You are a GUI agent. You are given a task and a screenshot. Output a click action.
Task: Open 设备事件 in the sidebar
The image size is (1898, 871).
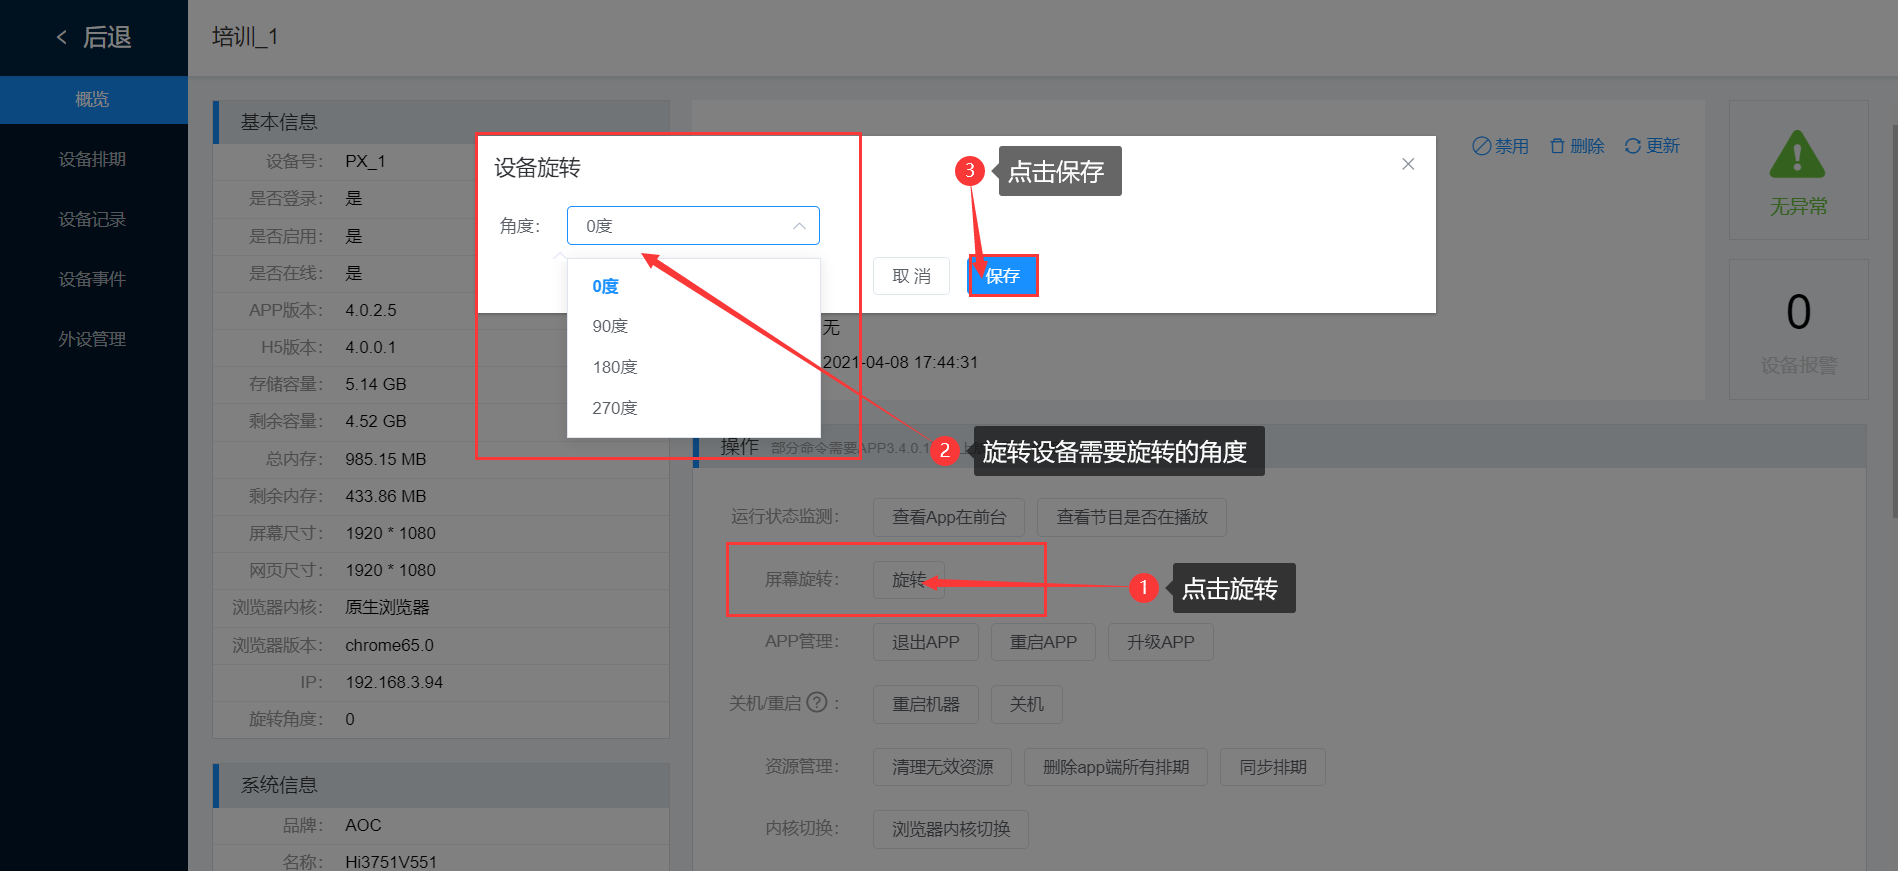click(93, 279)
